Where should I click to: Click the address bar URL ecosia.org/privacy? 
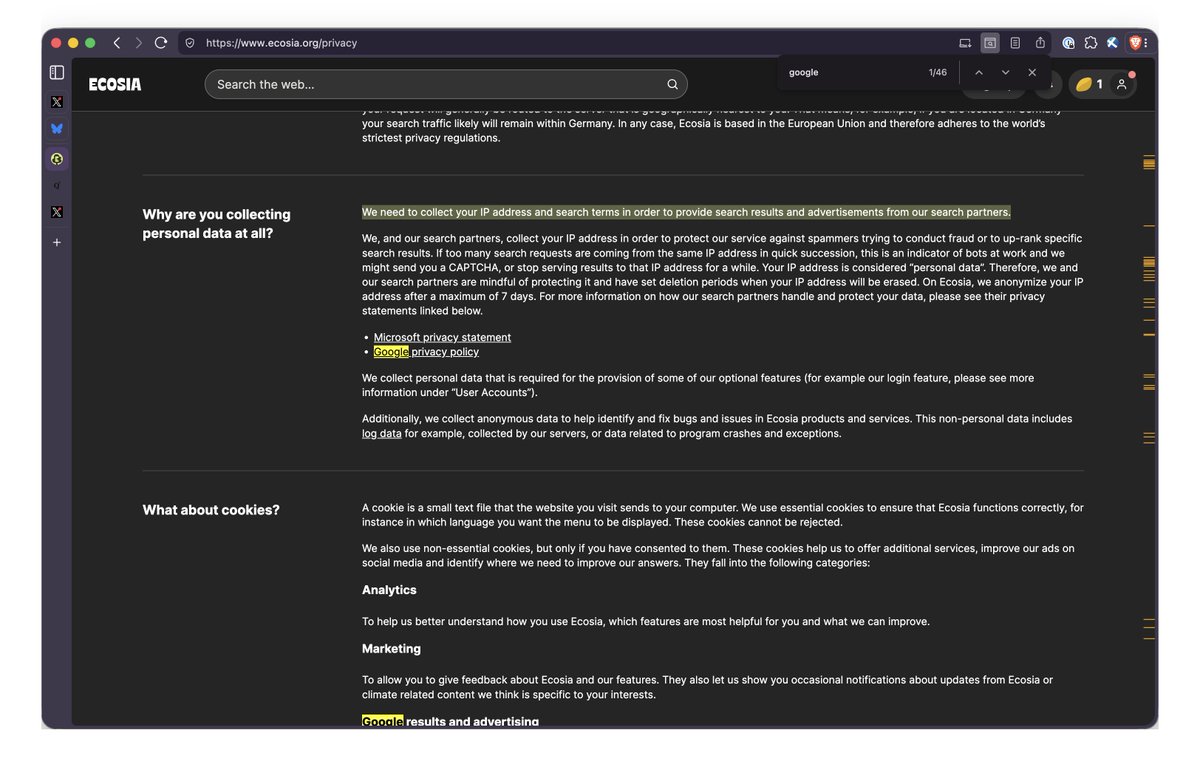click(281, 43)
